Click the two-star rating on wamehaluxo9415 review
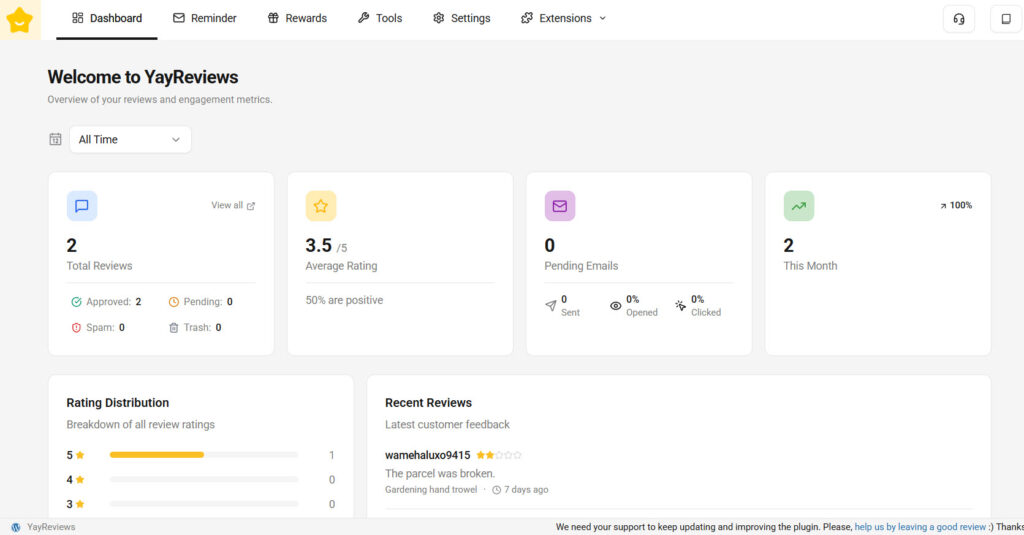Screen dimensions: 1024x535 point(499,455)
